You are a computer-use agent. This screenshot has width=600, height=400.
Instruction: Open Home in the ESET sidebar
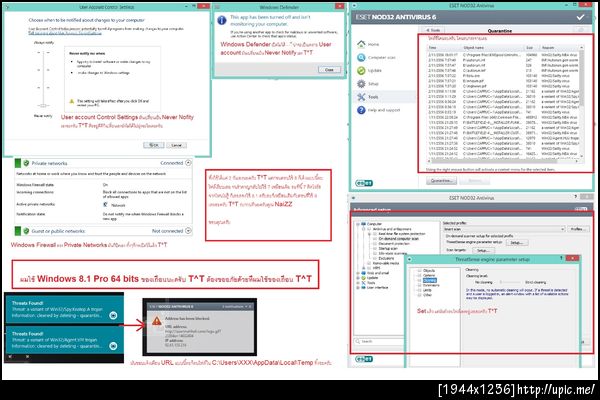(x=368, y=44)
